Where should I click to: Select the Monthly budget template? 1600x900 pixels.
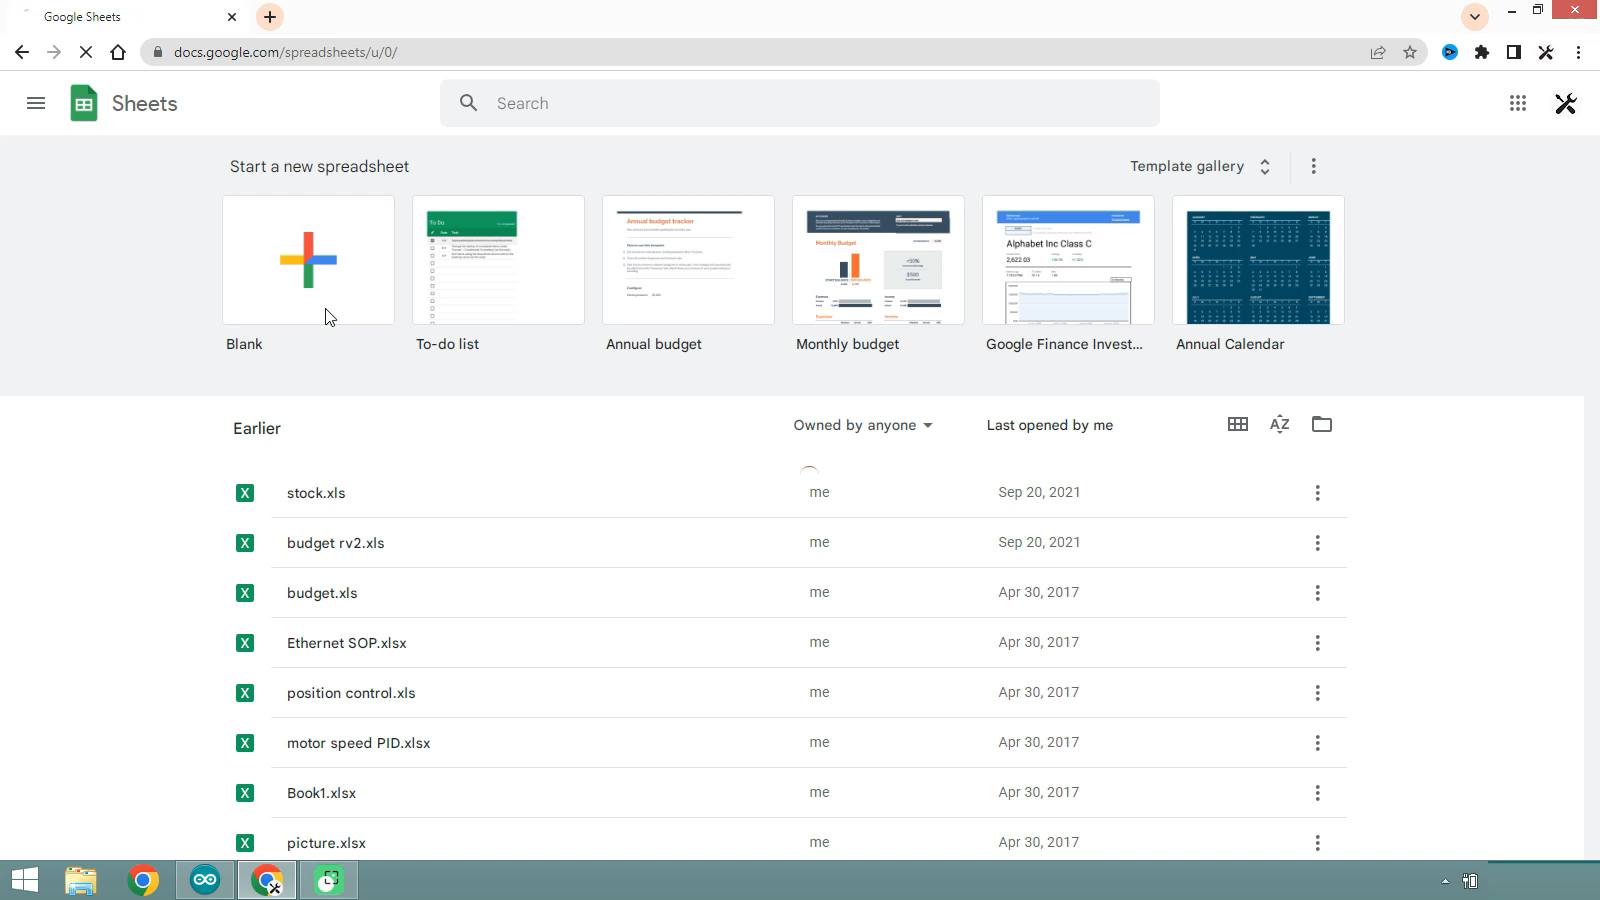tap(878, 260)
